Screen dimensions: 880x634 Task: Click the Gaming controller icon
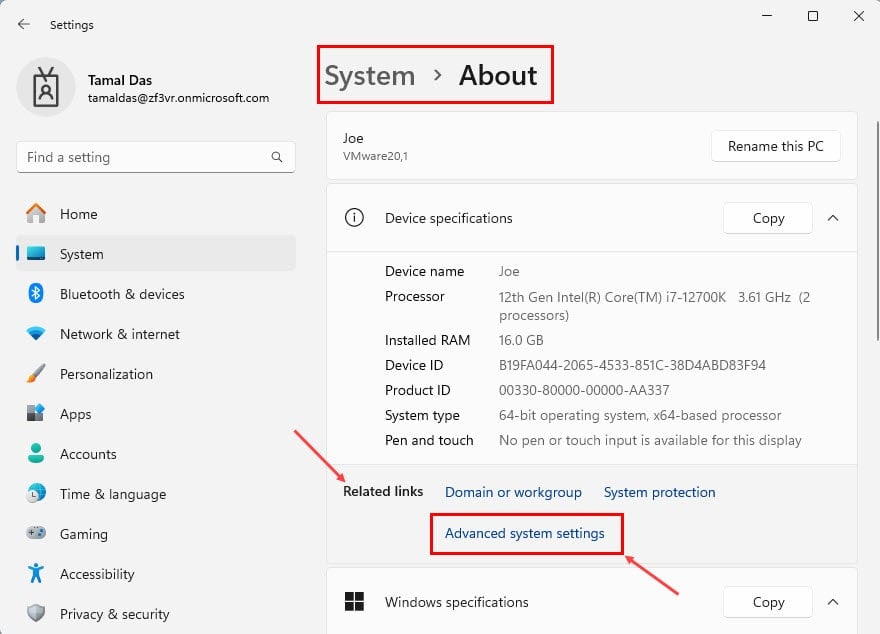tap(36, 533)
